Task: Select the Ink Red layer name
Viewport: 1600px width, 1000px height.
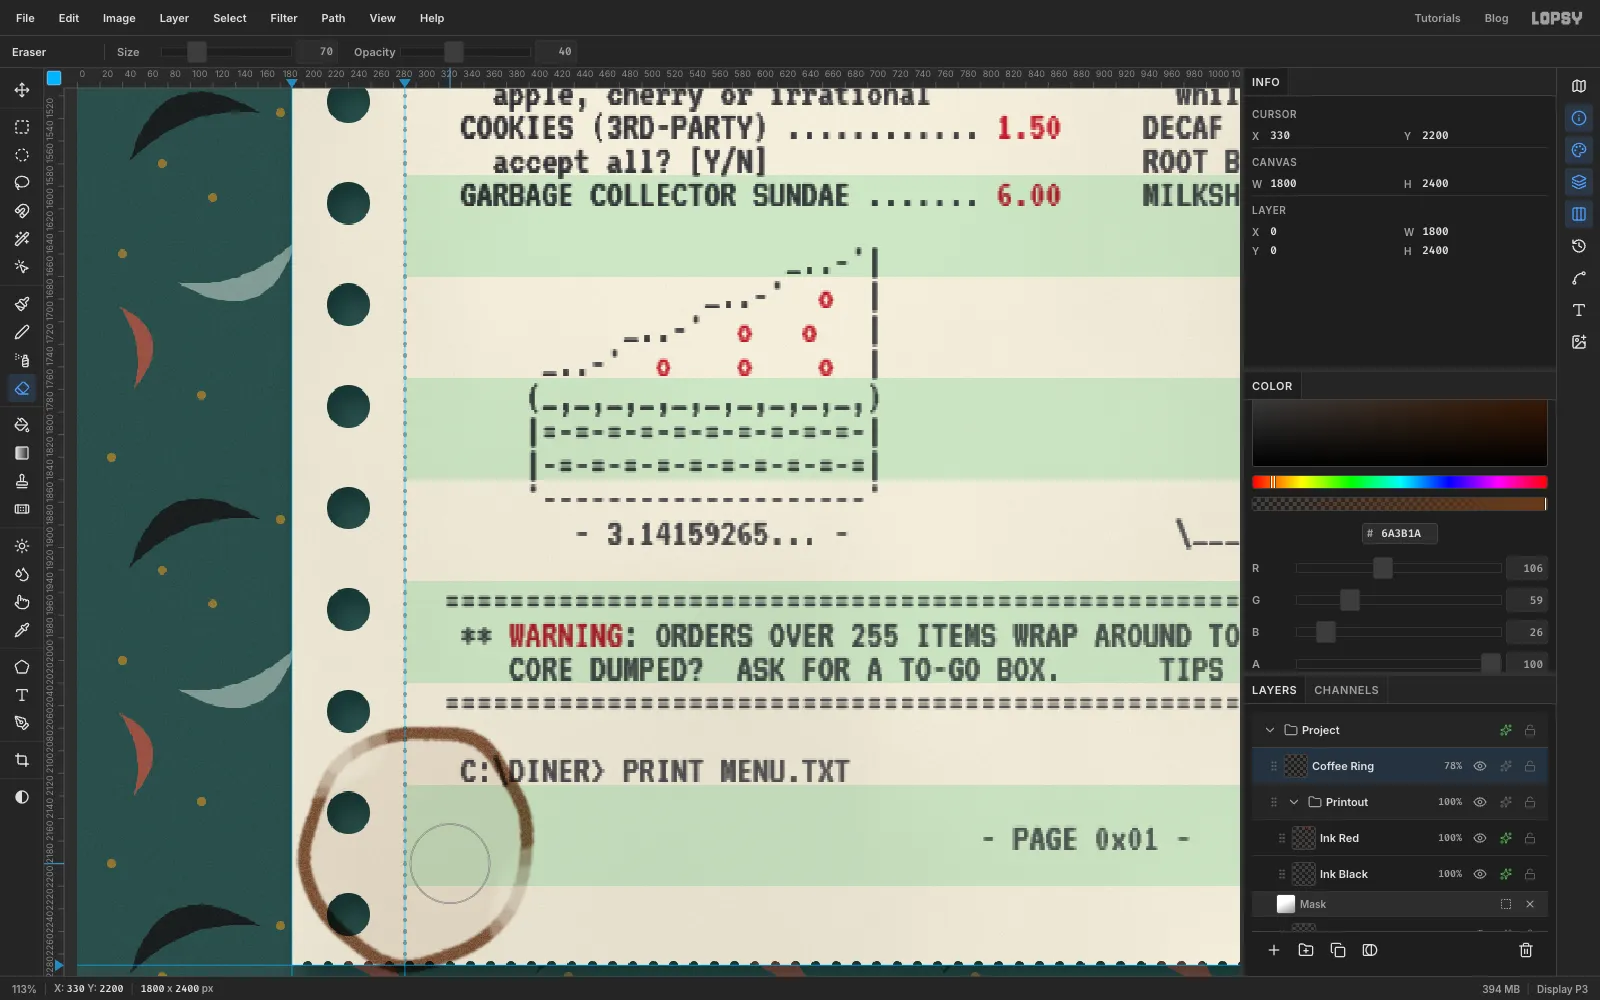Action: pyautogui.click(x=1339, y=838)
